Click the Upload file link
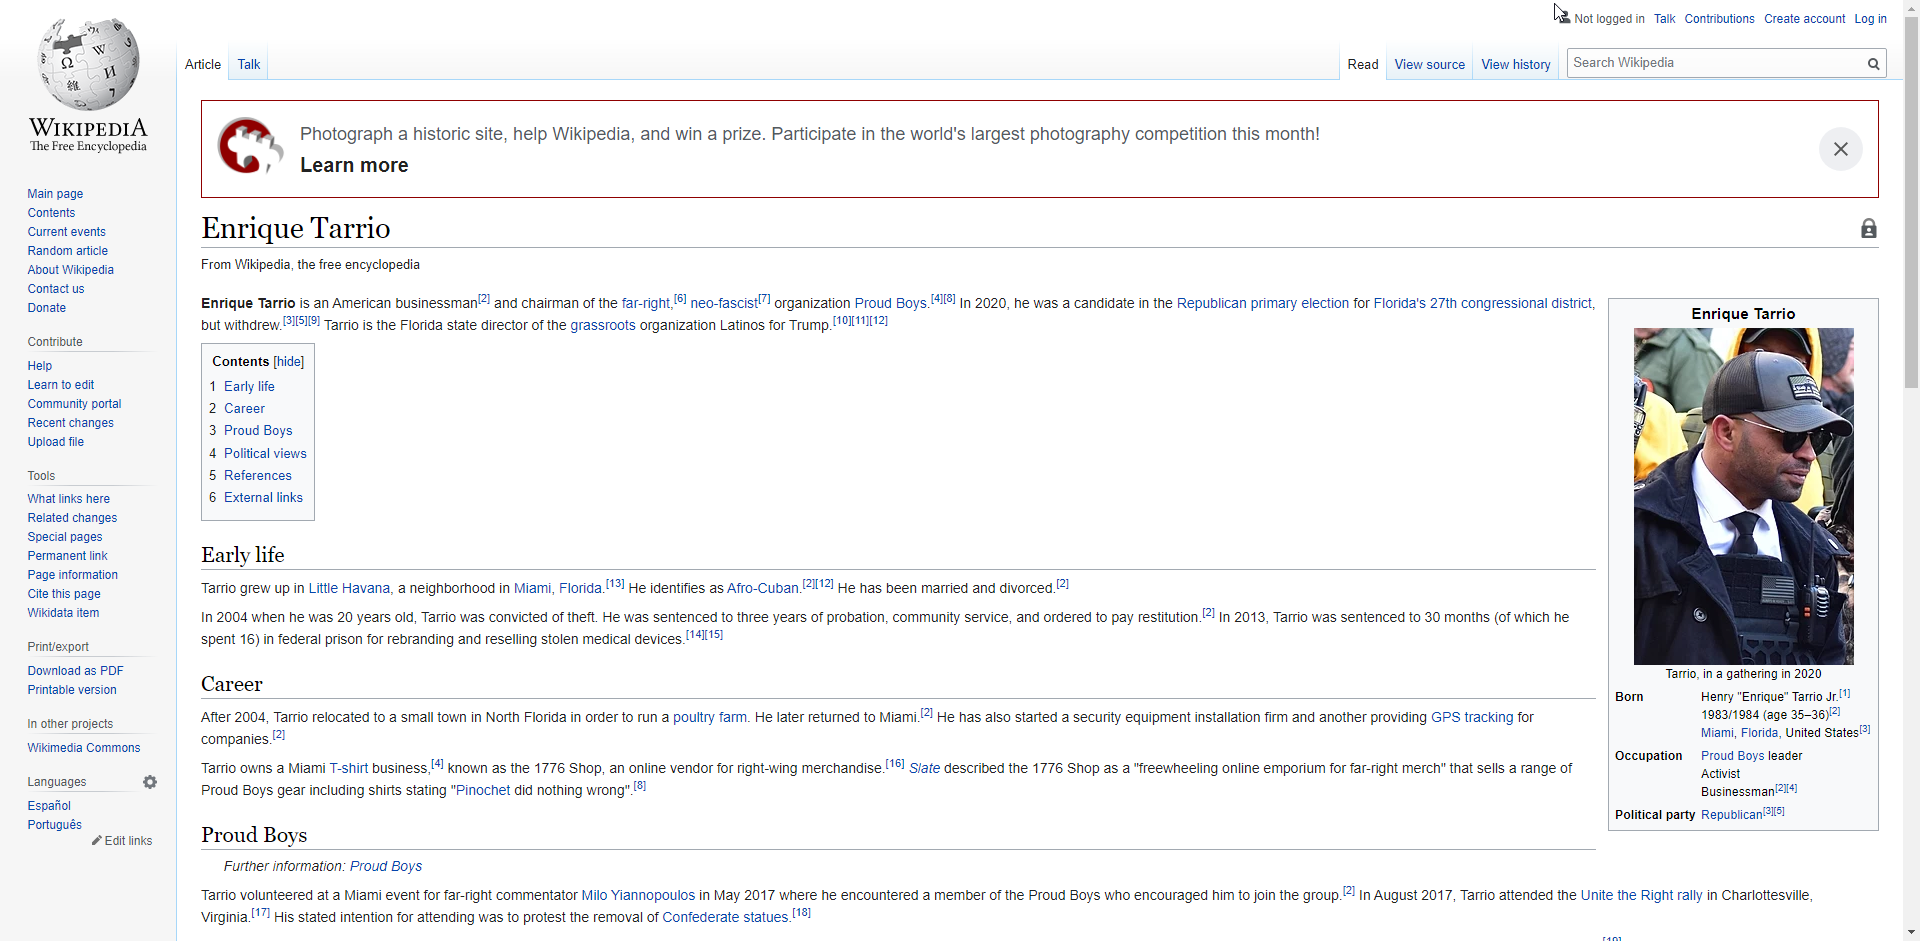 coord(55,442)
